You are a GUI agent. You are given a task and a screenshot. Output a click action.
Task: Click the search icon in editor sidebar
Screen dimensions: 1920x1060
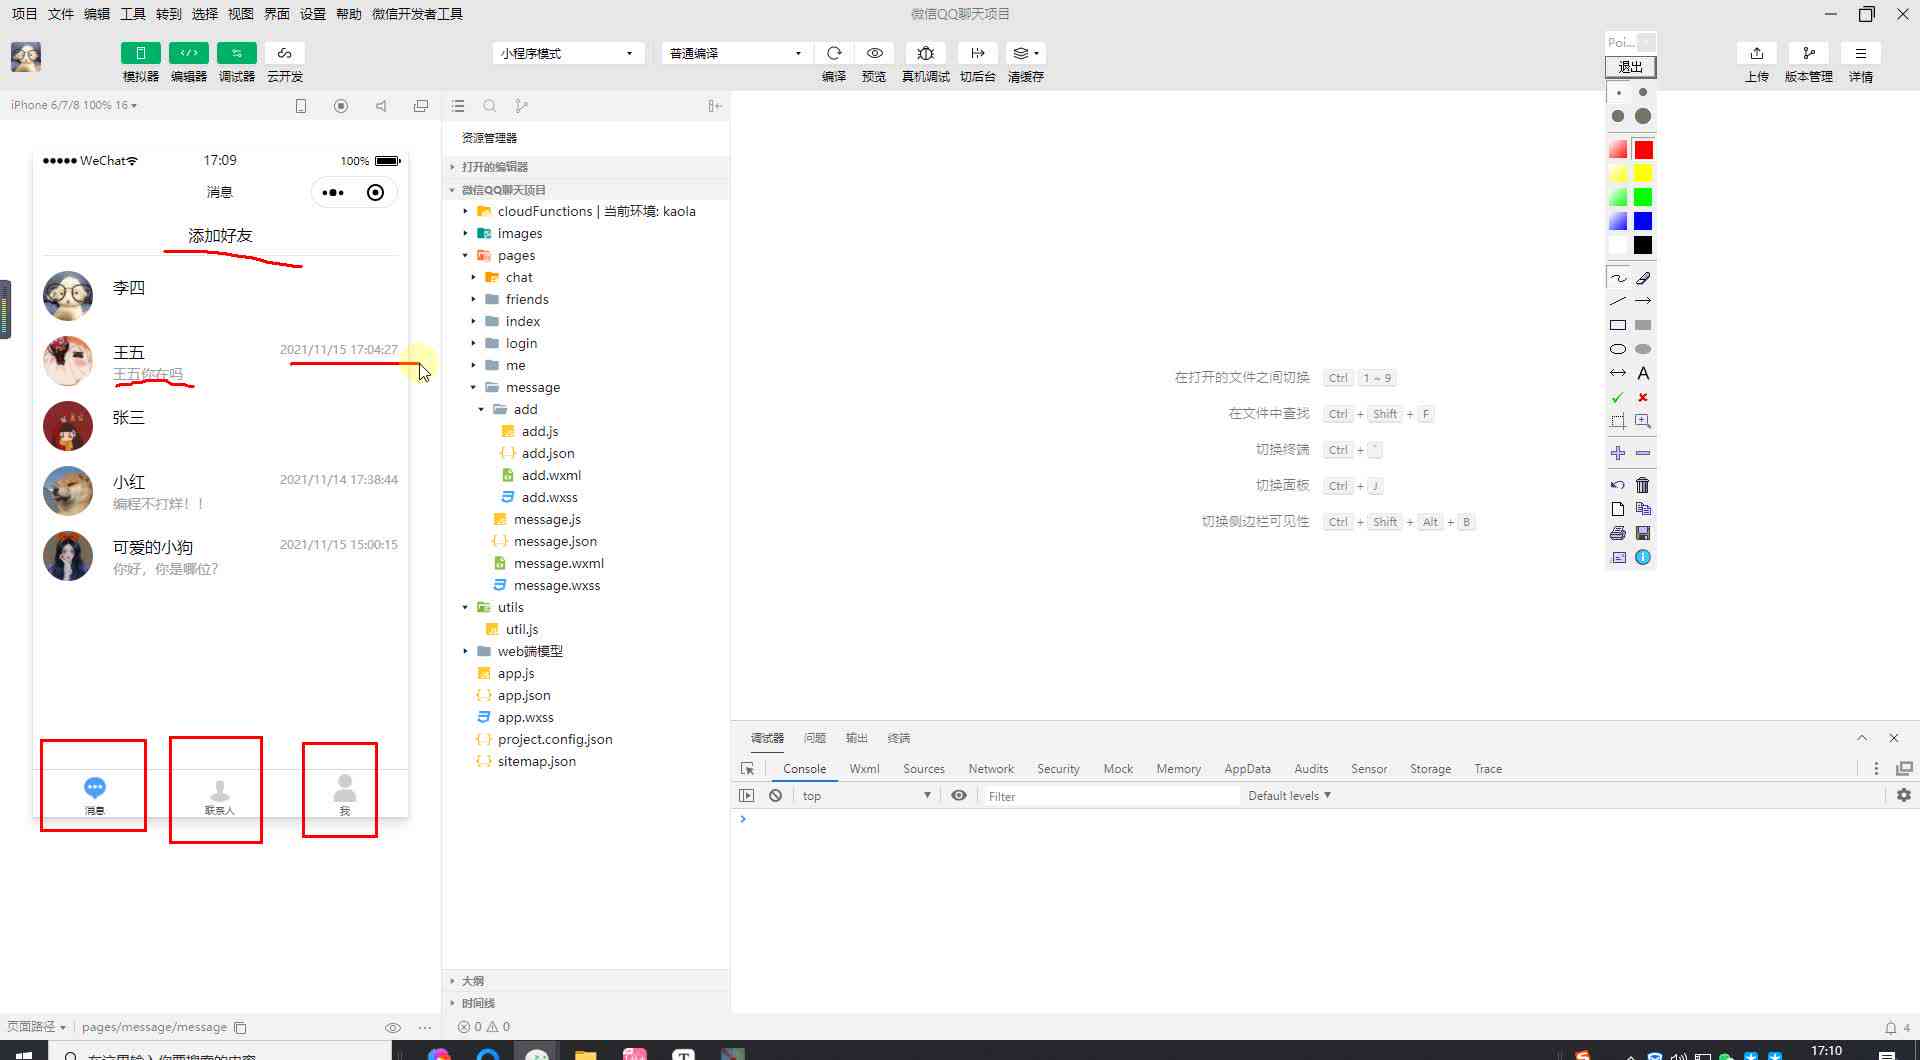(x=490, y=106)
